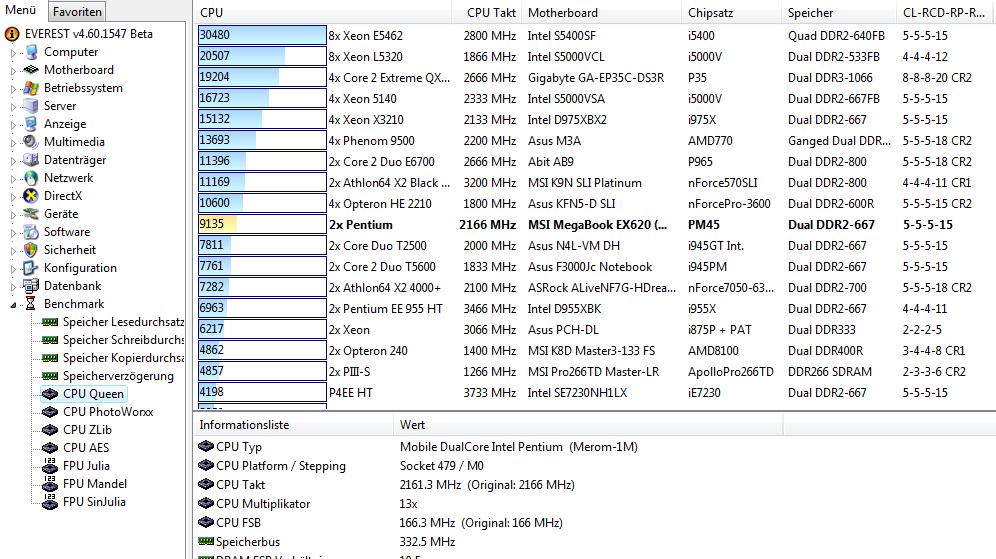This screenshot has width=996, height=559.
Task: Click the 30480 score bar
Action: [262, 35]
